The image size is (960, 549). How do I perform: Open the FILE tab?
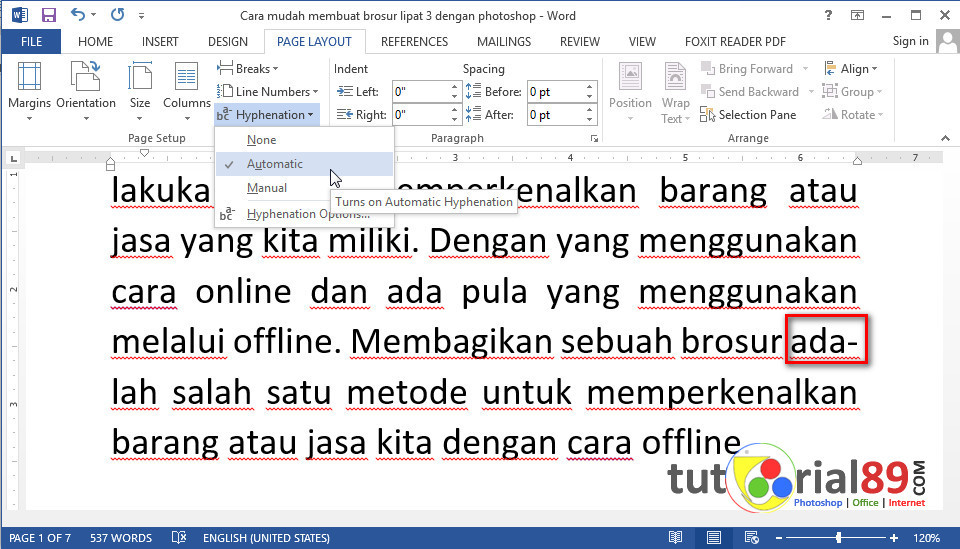(x=31, y=42)
